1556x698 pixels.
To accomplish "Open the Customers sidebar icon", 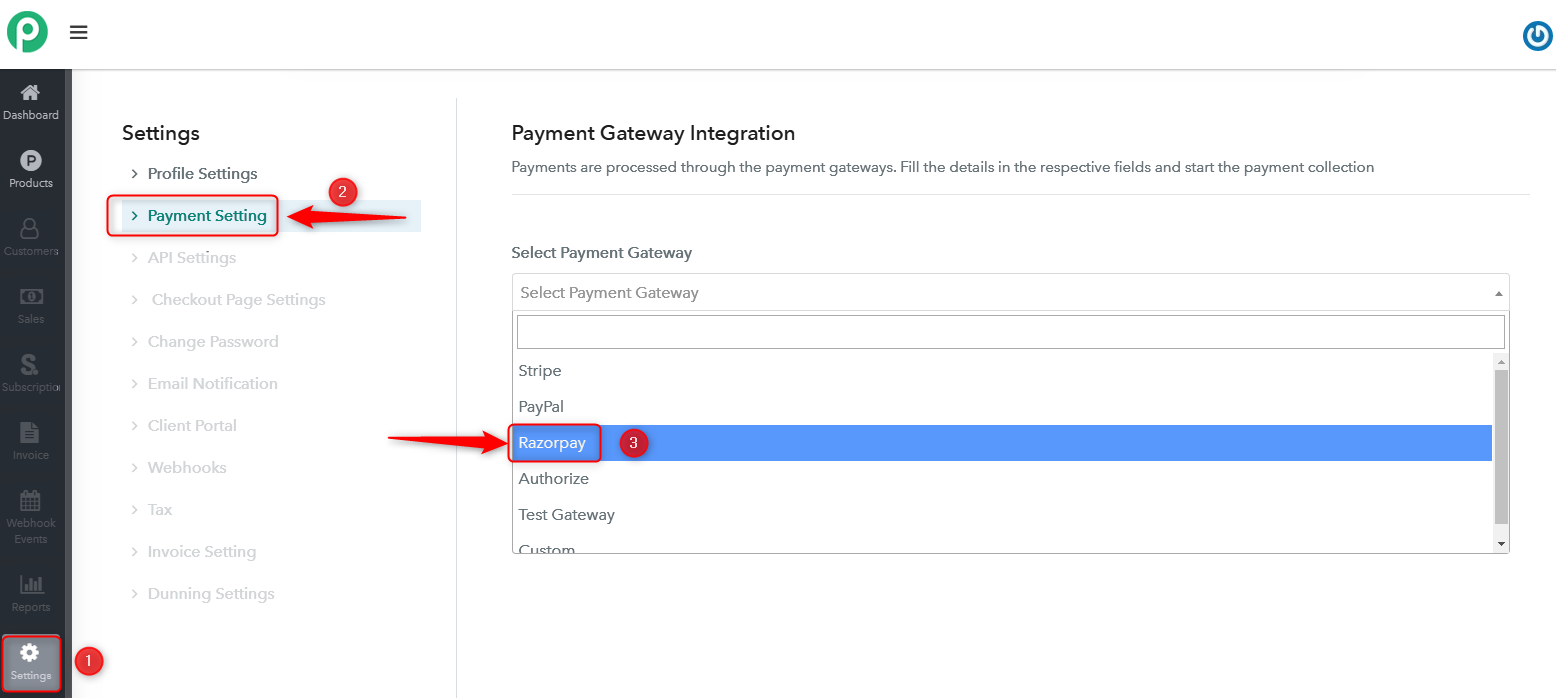I will (31, 229).
